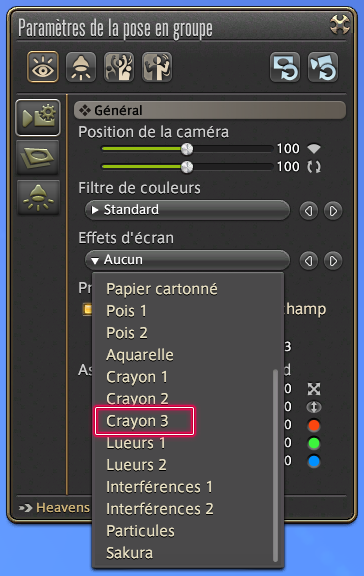Image resolution: width=364 pixels, height=576 pixels.
Task: Pick Interférences 1 from the list
Action: pos(159,487)
